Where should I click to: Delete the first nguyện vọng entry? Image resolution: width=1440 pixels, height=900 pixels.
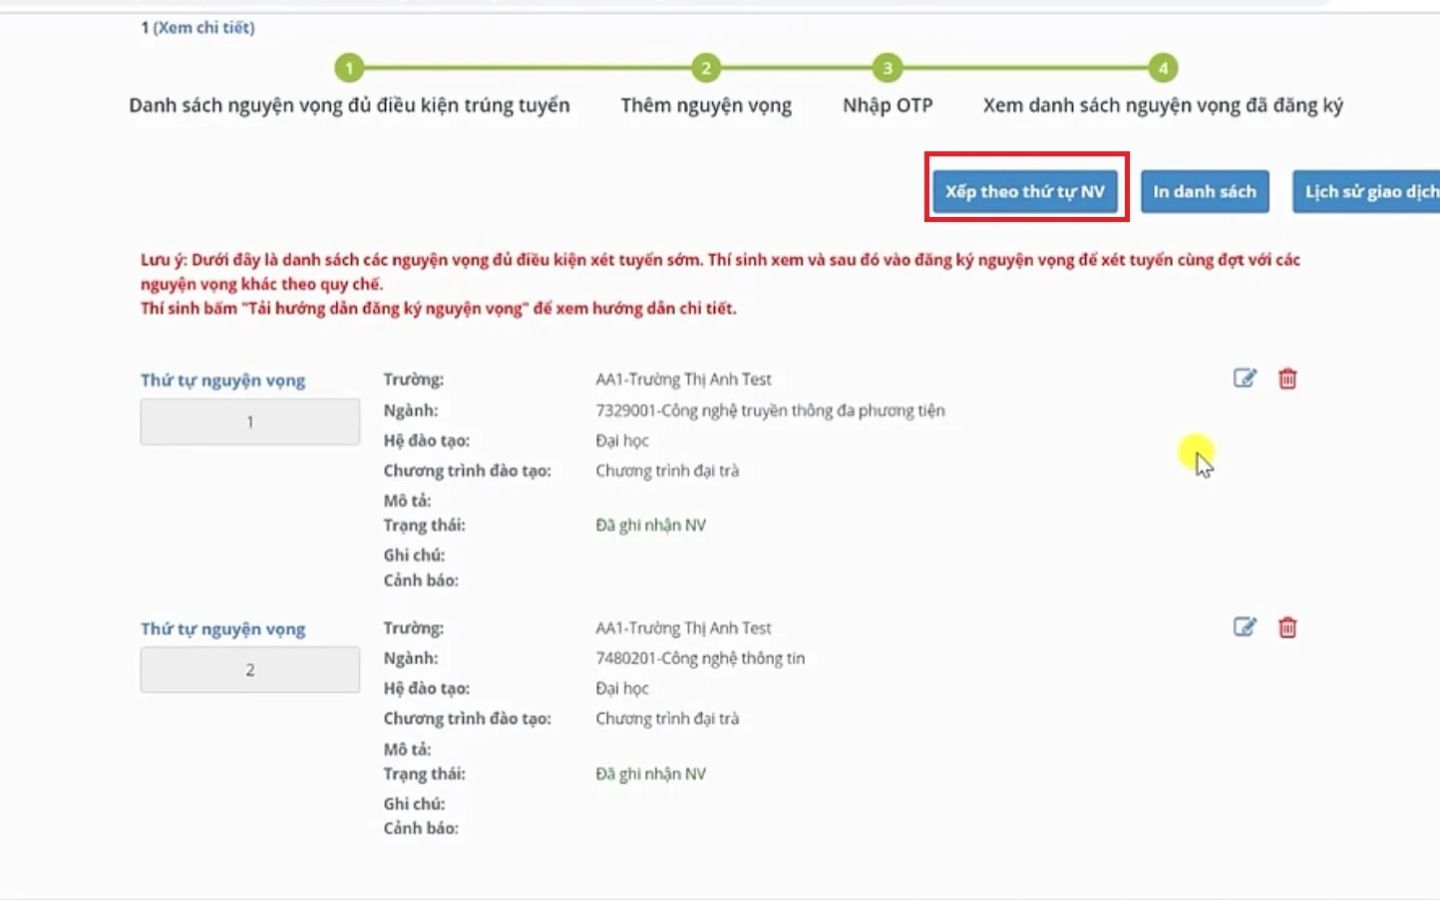pos(1287,379)
